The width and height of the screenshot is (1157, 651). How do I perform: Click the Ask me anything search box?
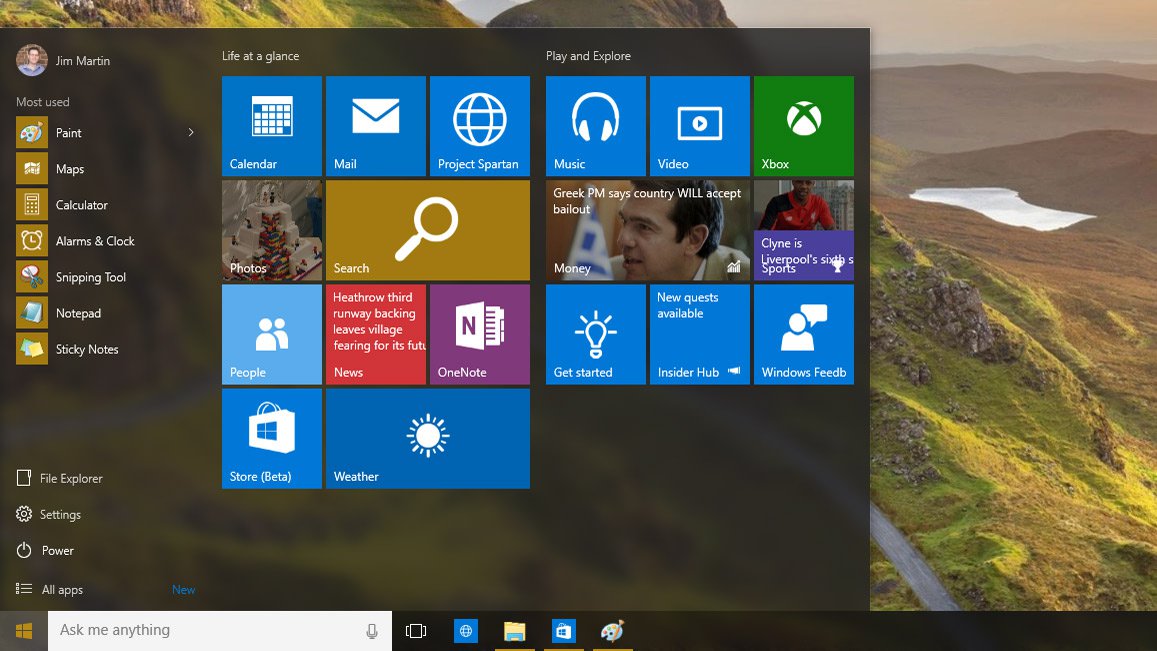(x=220, y=631)
